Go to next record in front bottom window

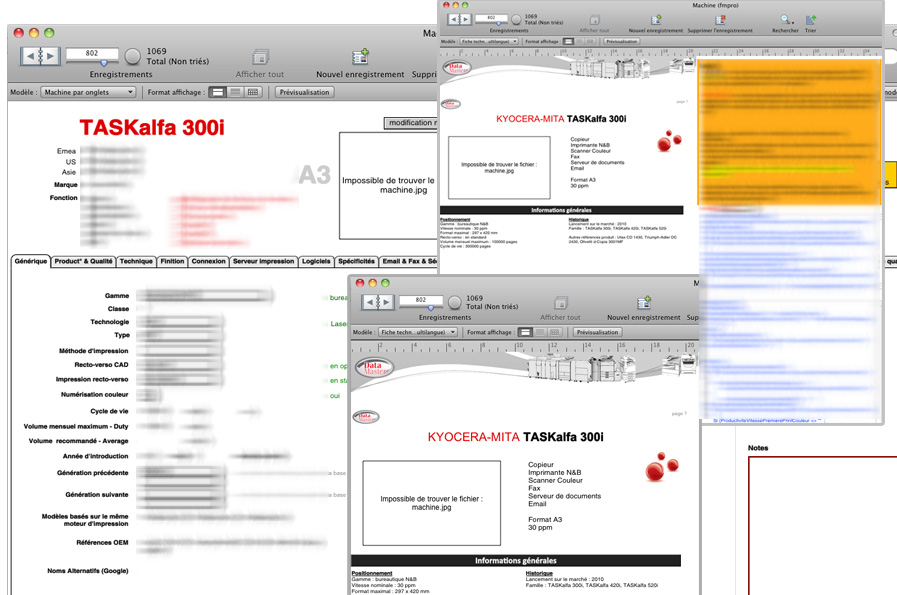coord(386,302)
